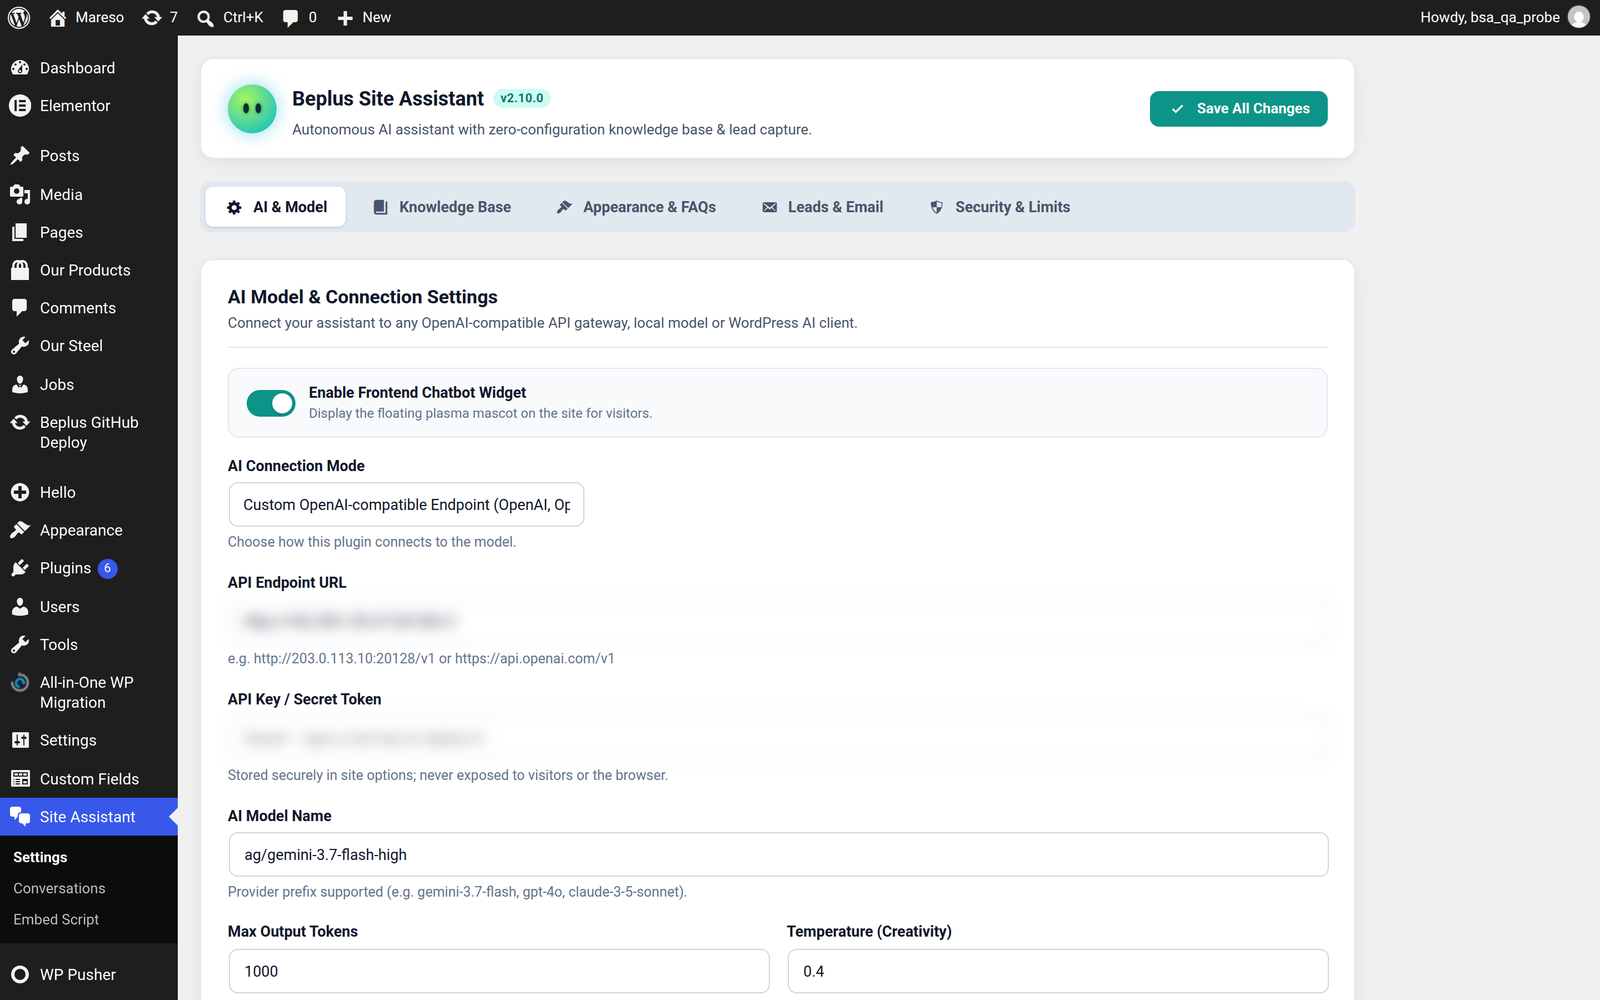Open the Leads & Email tab

(822, 207)
